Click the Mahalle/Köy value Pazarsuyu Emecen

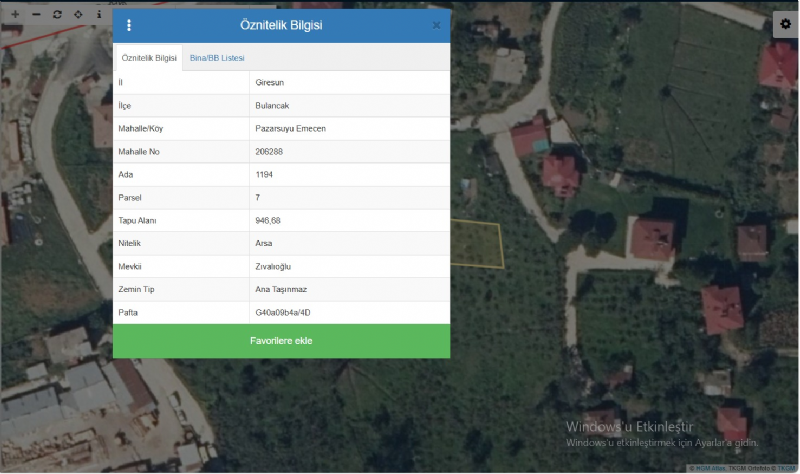coord(291,128)
